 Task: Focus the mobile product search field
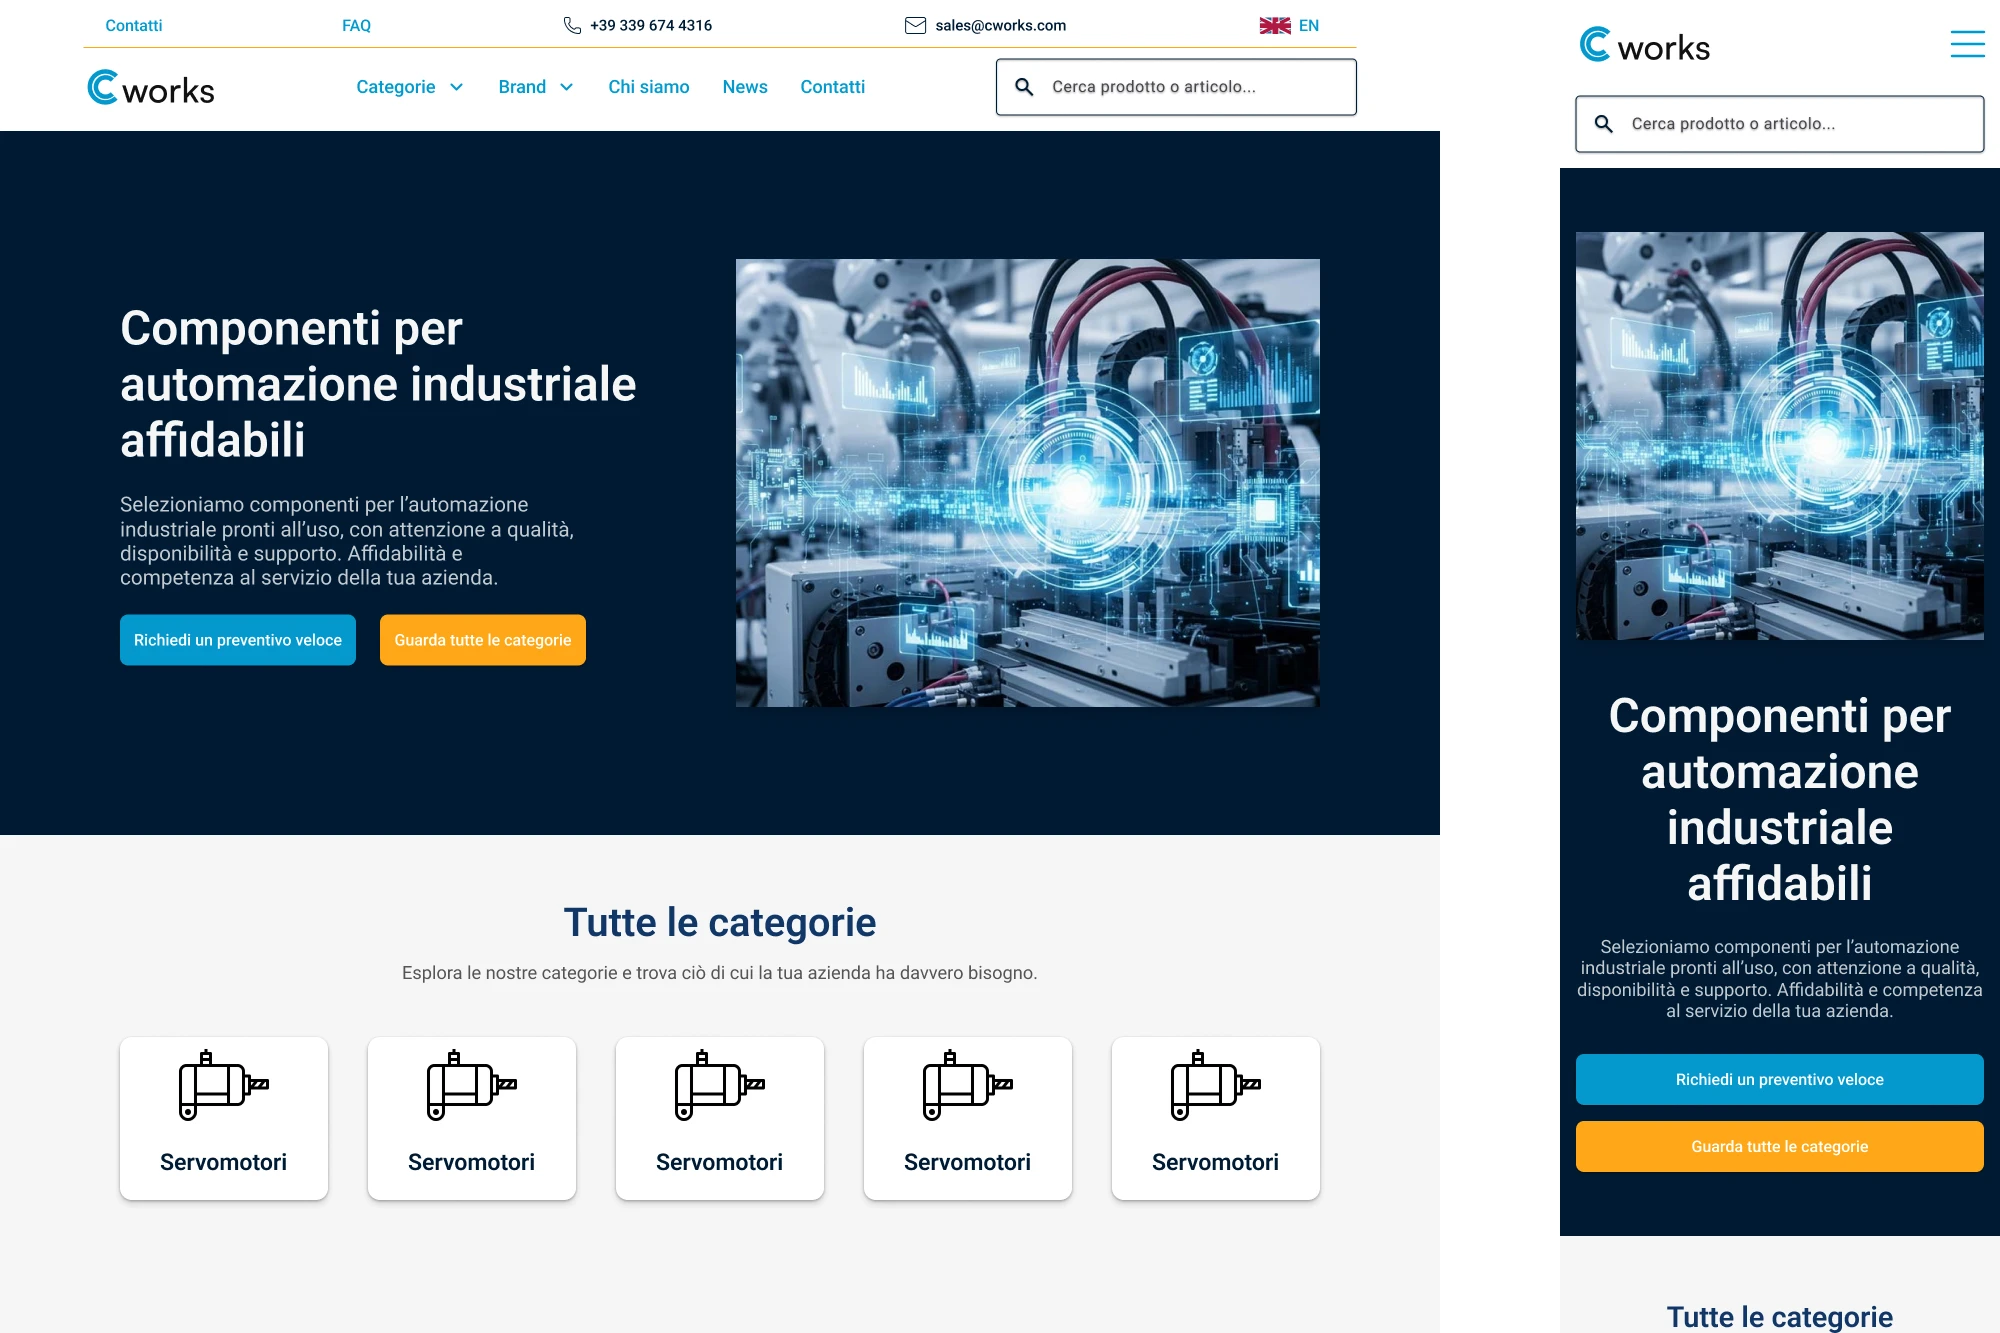(1779, 124)
